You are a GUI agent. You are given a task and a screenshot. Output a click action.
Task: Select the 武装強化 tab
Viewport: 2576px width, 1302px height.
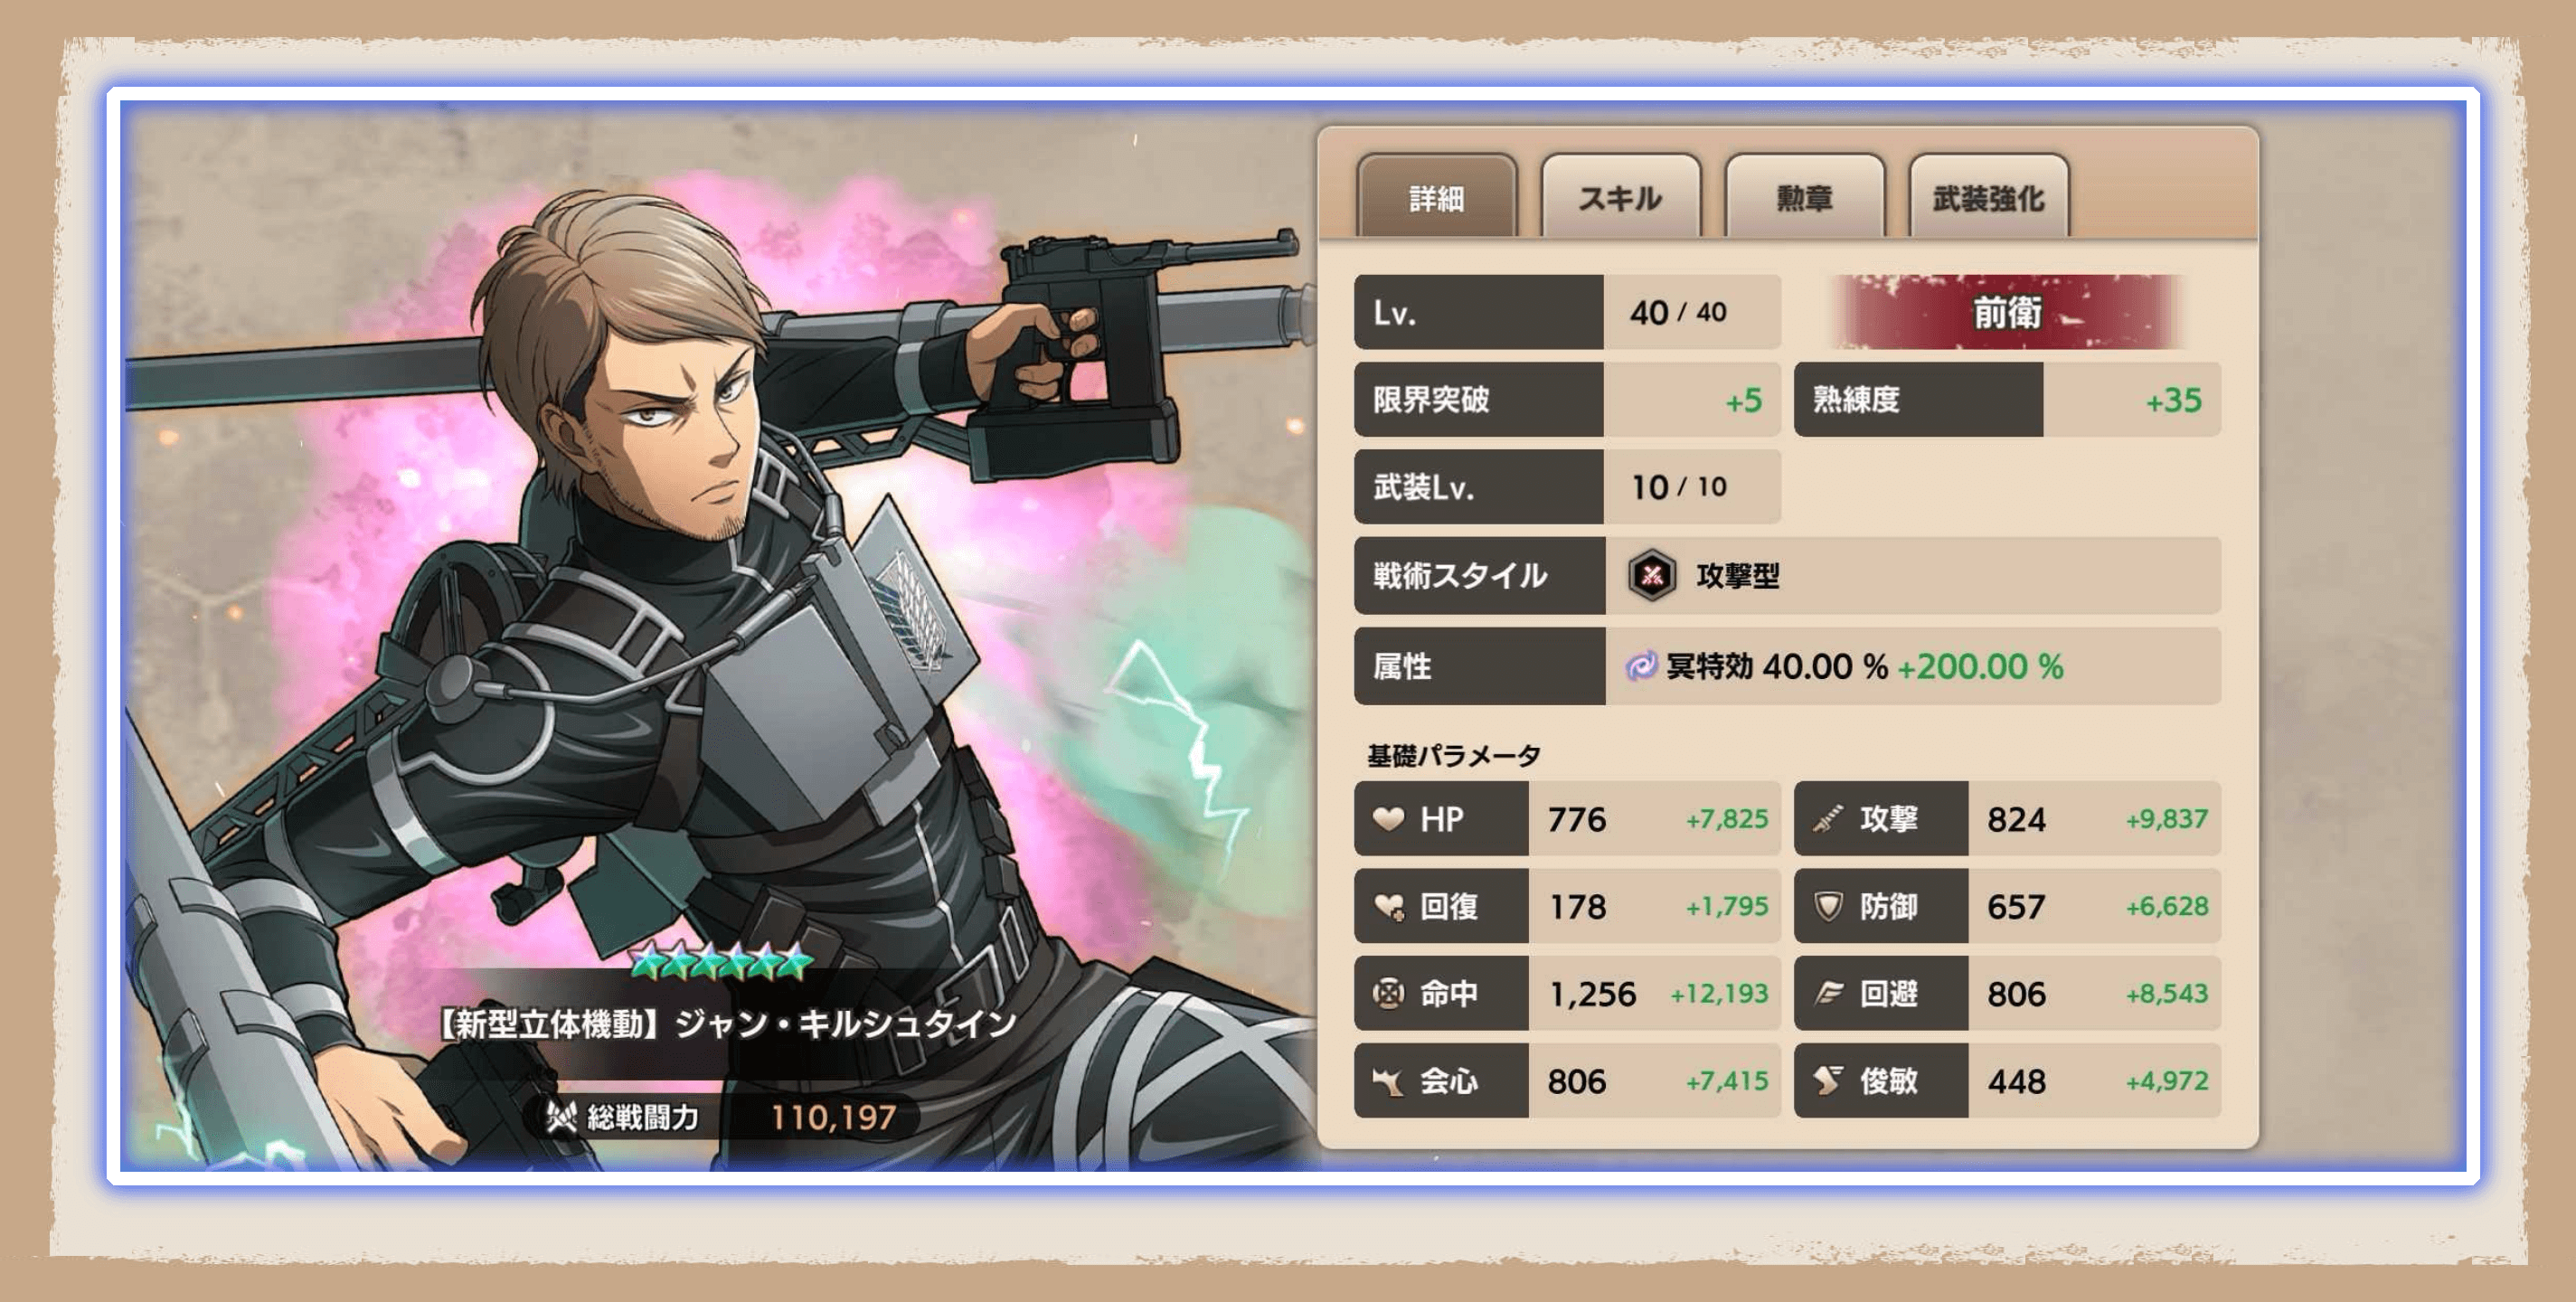click(x=1988, y=197)
